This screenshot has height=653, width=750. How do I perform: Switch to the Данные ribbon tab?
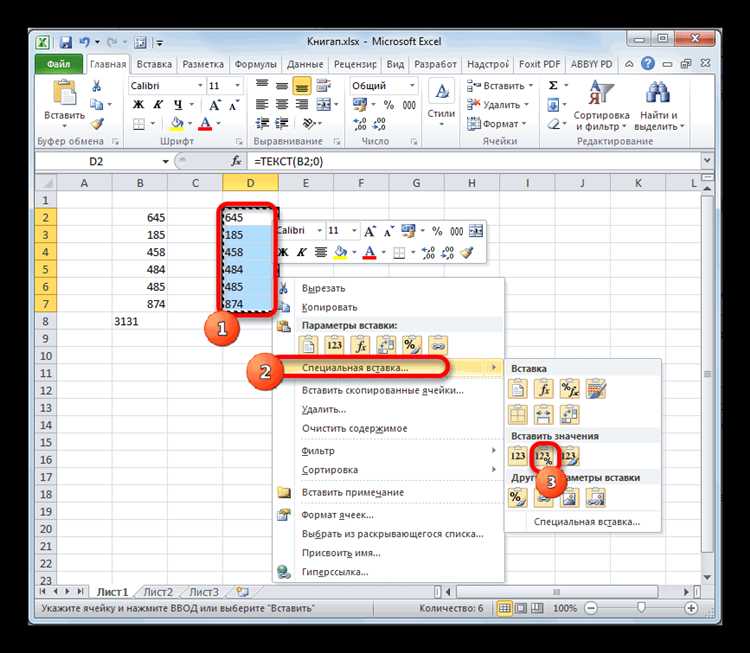point(305,64)
